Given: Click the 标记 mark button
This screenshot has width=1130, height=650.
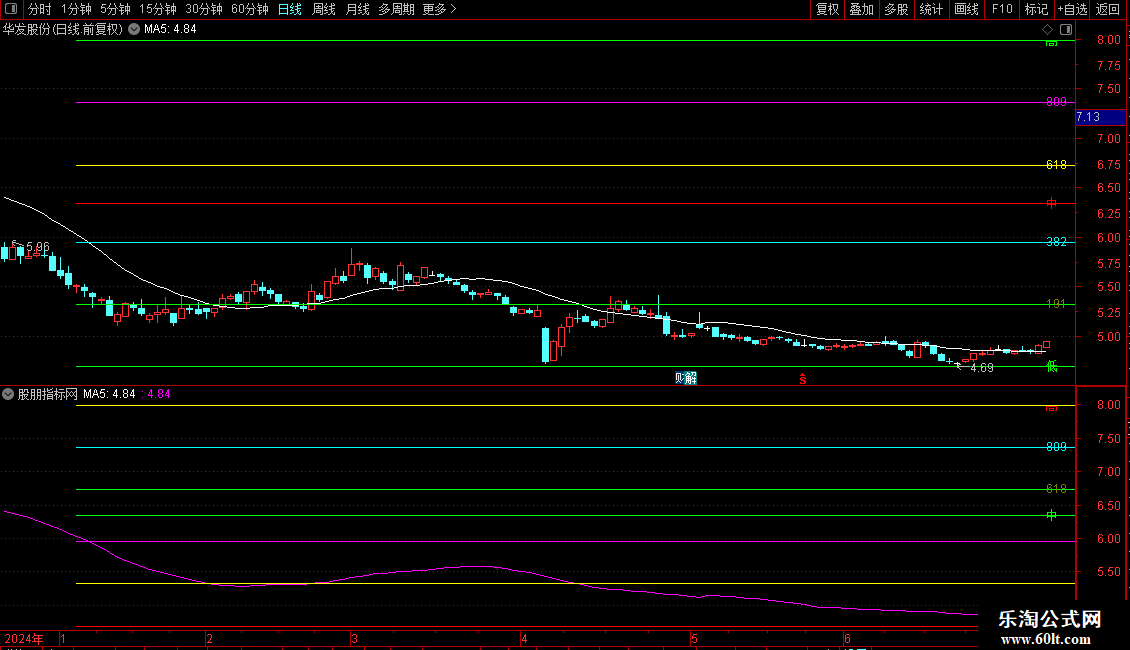Looking at the screenshot, I should click(1036, 9).
